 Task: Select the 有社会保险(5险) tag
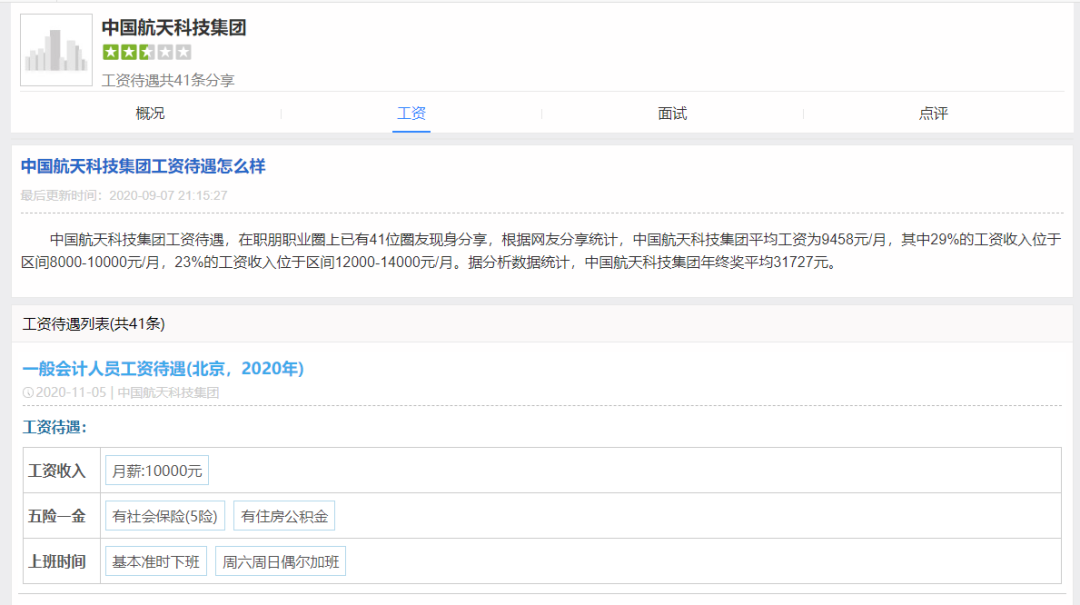pyautogui.click(x=165, y=516)
